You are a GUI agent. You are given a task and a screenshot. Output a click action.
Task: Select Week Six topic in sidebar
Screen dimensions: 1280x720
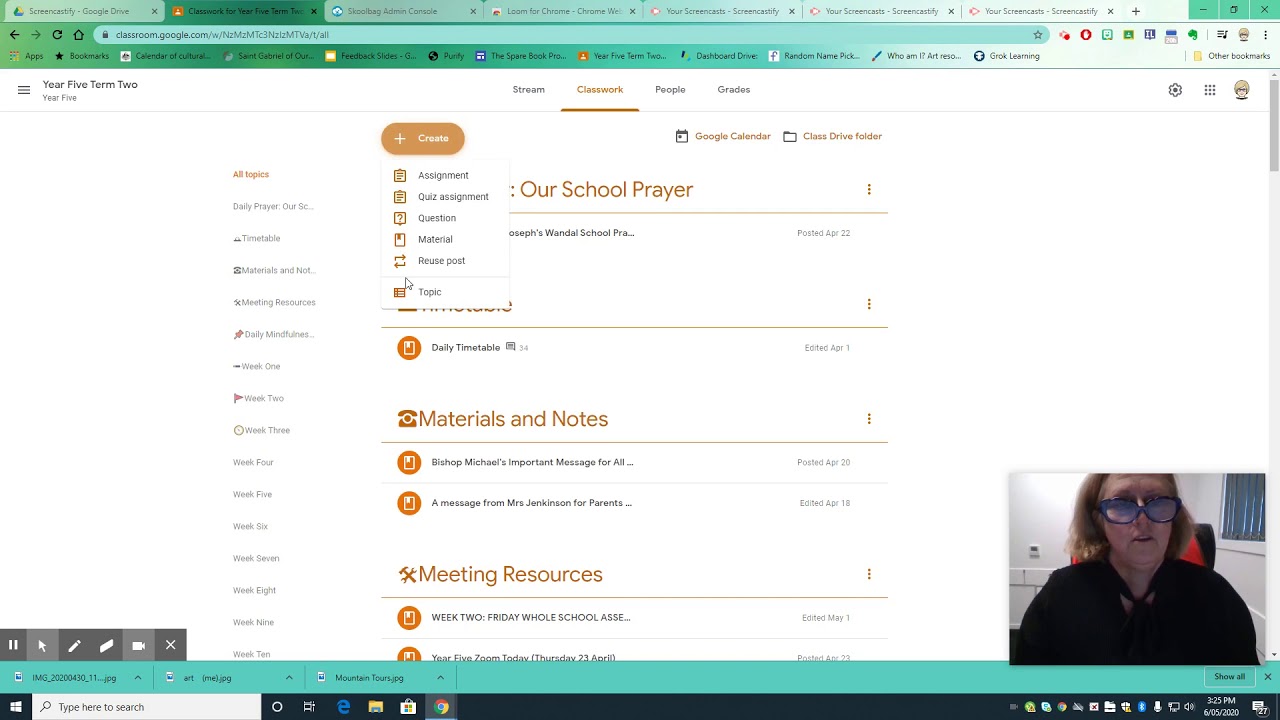(250, 526)
